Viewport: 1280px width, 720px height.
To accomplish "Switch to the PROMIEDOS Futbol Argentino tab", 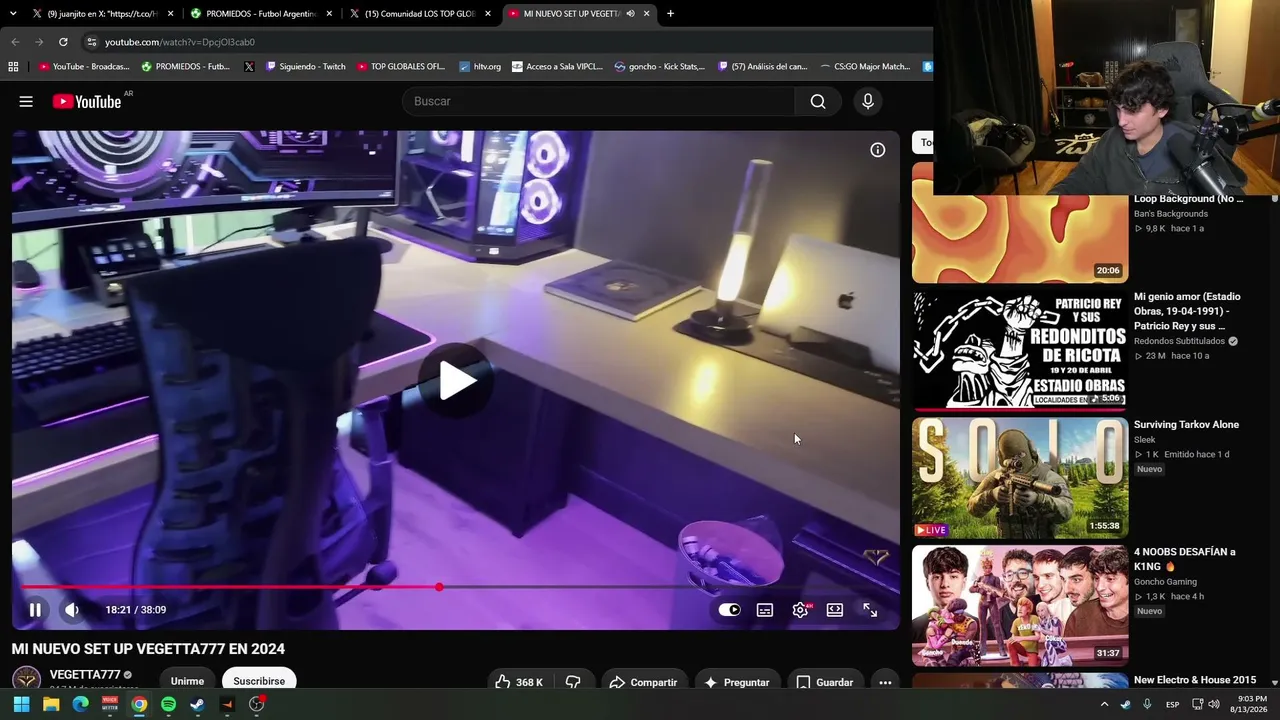I will pyautogui.click(x=260, y=14).
